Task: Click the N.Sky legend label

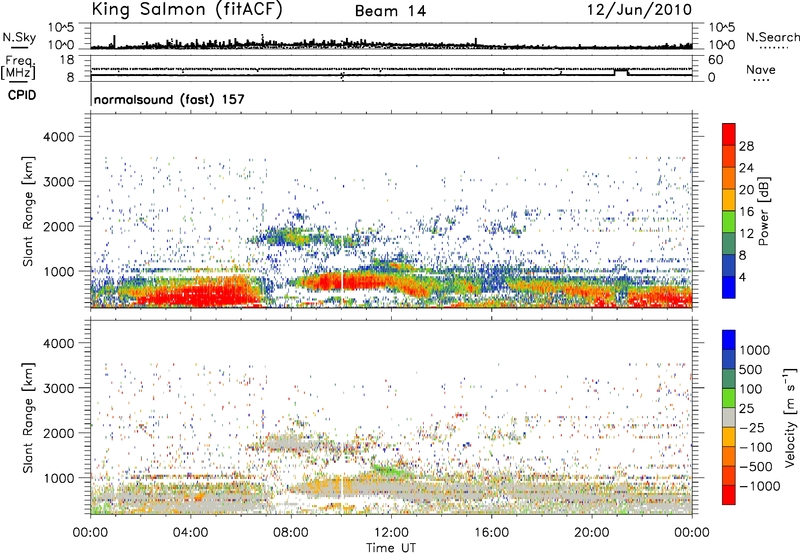Action: coord(19,37)
